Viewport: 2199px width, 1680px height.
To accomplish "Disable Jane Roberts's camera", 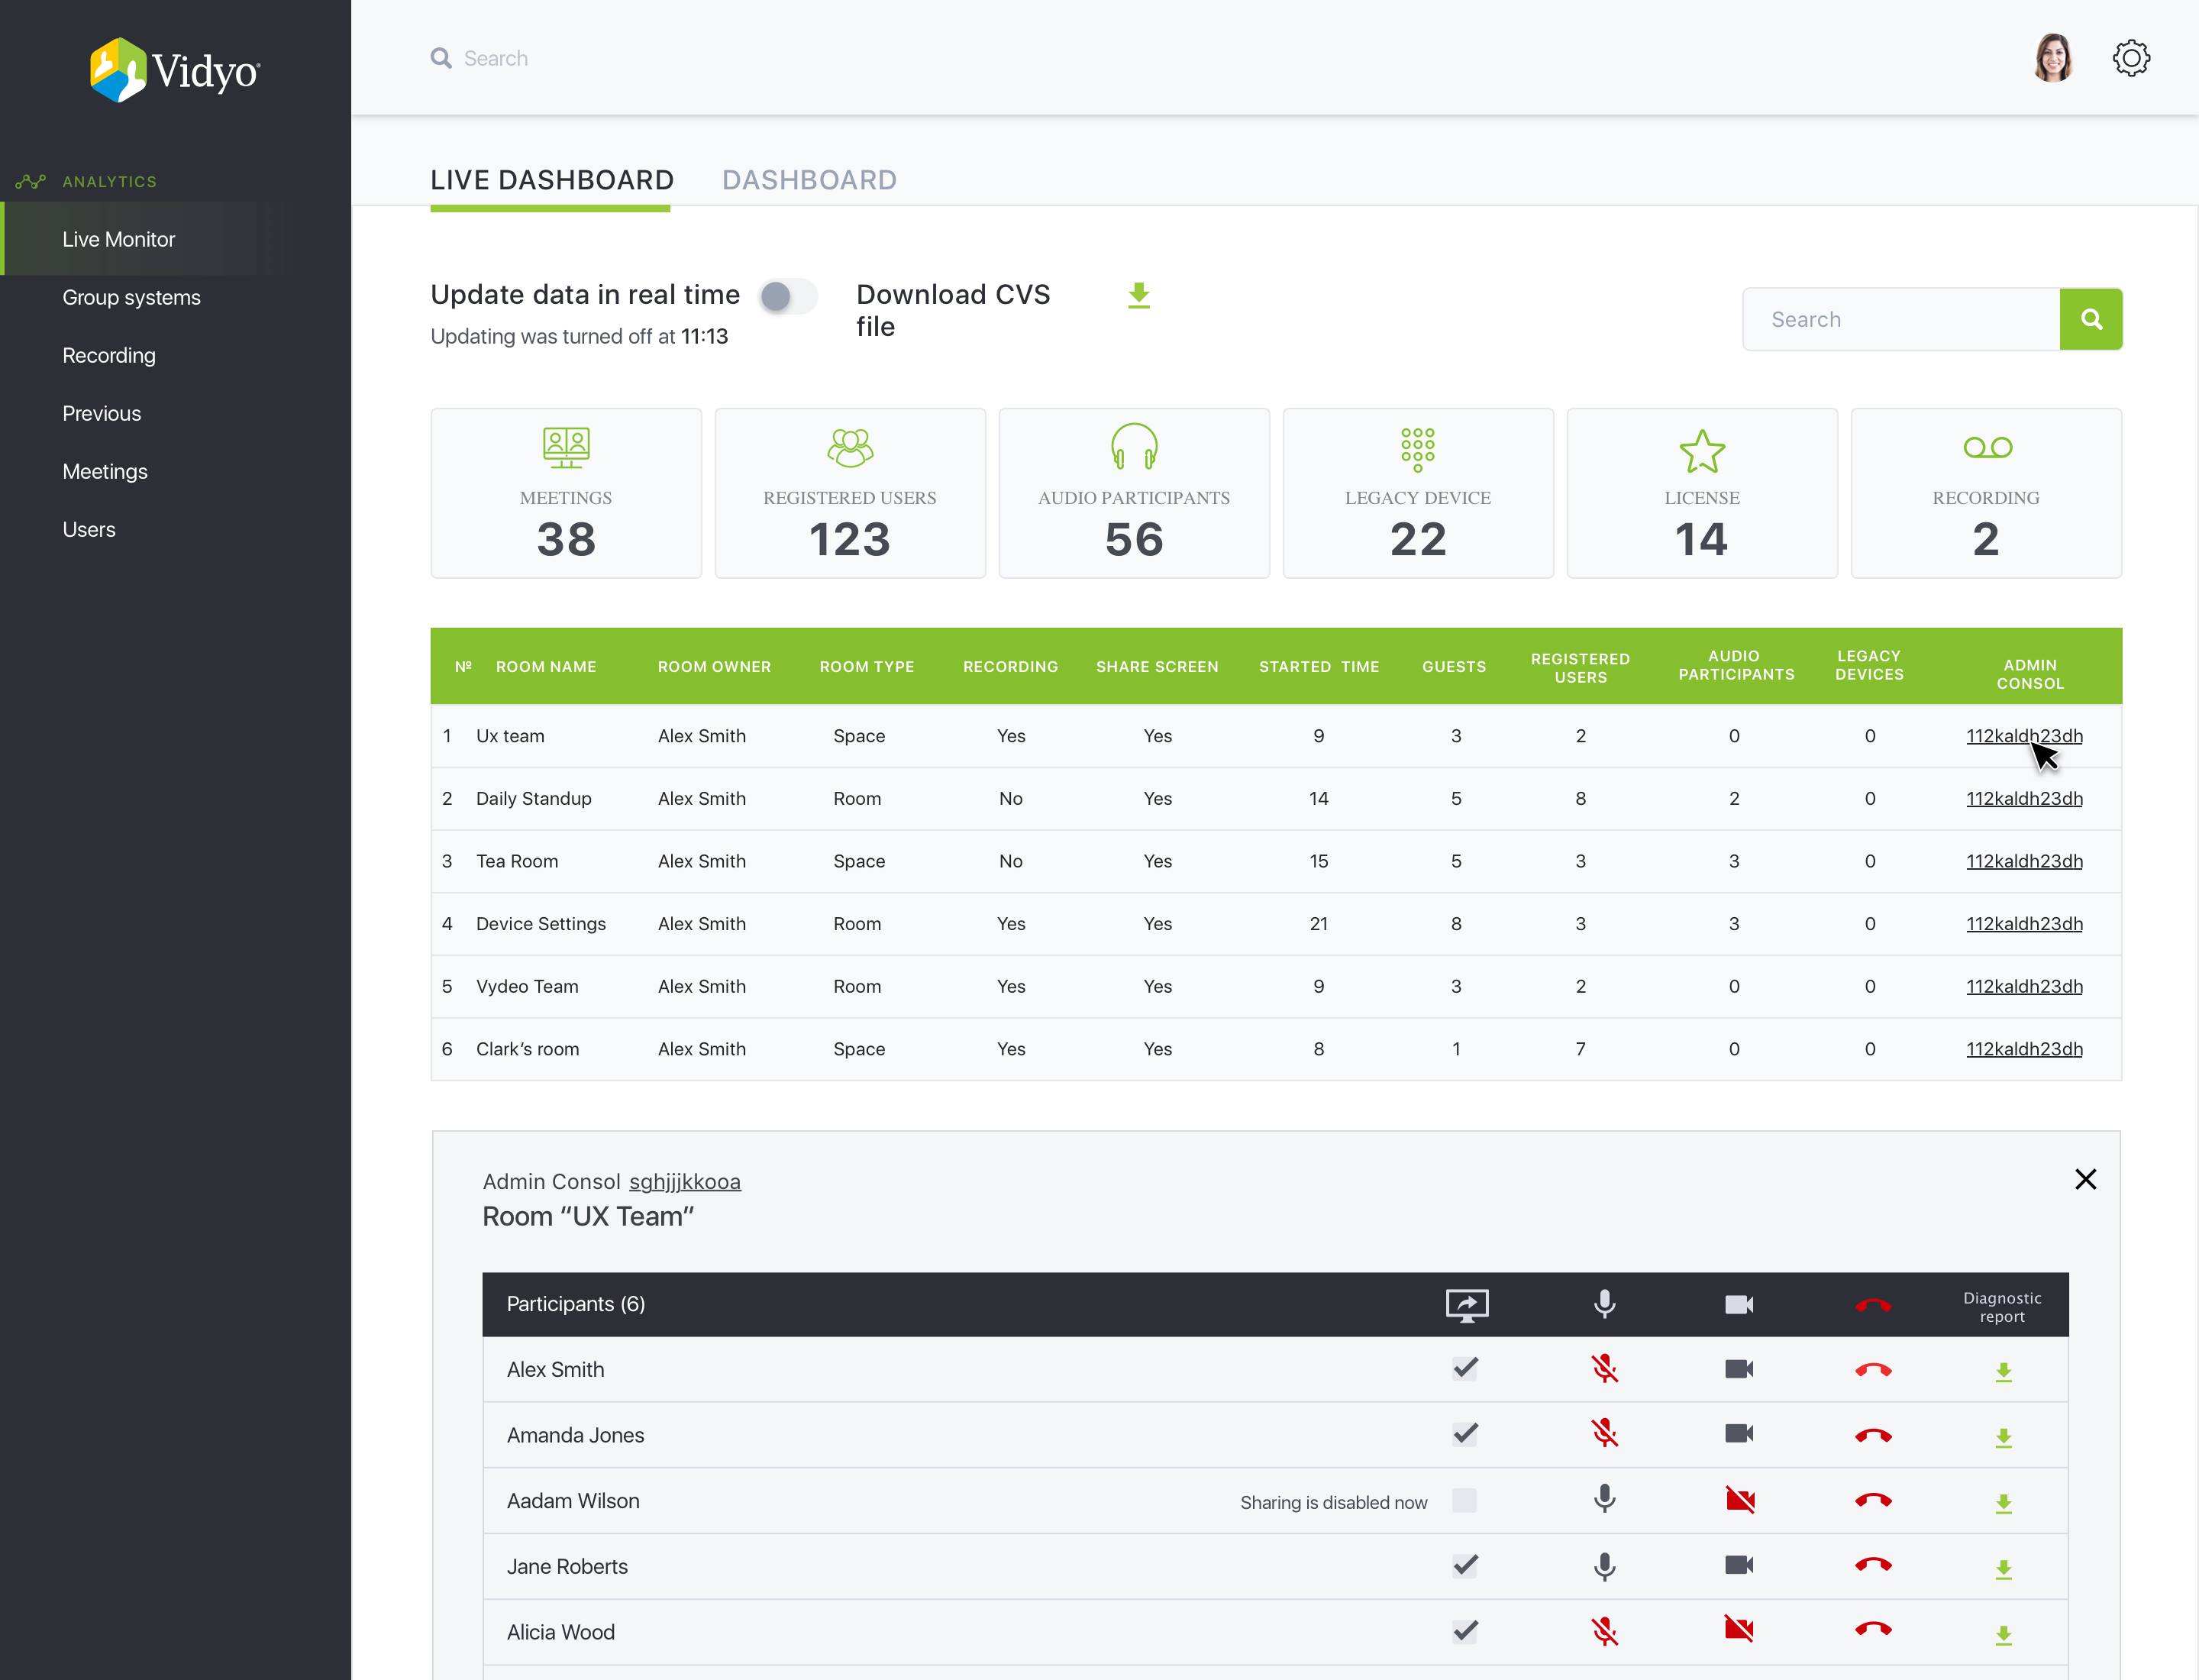I will (x=1739, y=1565).
